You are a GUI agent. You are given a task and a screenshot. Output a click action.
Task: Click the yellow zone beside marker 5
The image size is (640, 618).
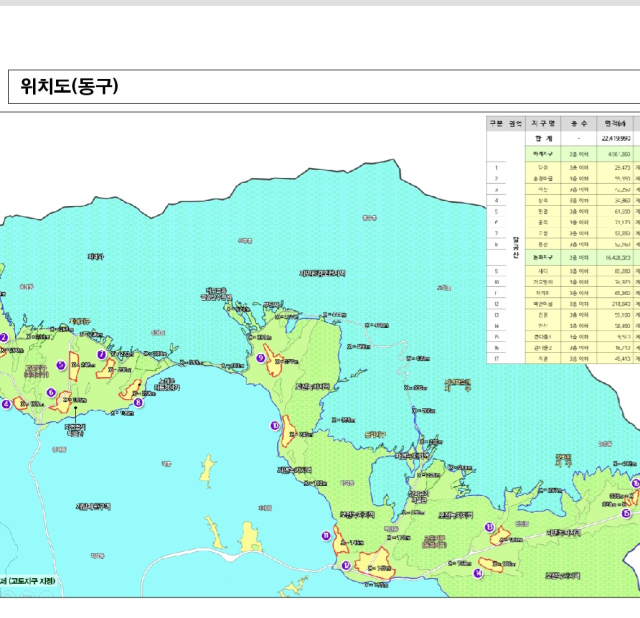pyautogui.click(x=73, y=366)
